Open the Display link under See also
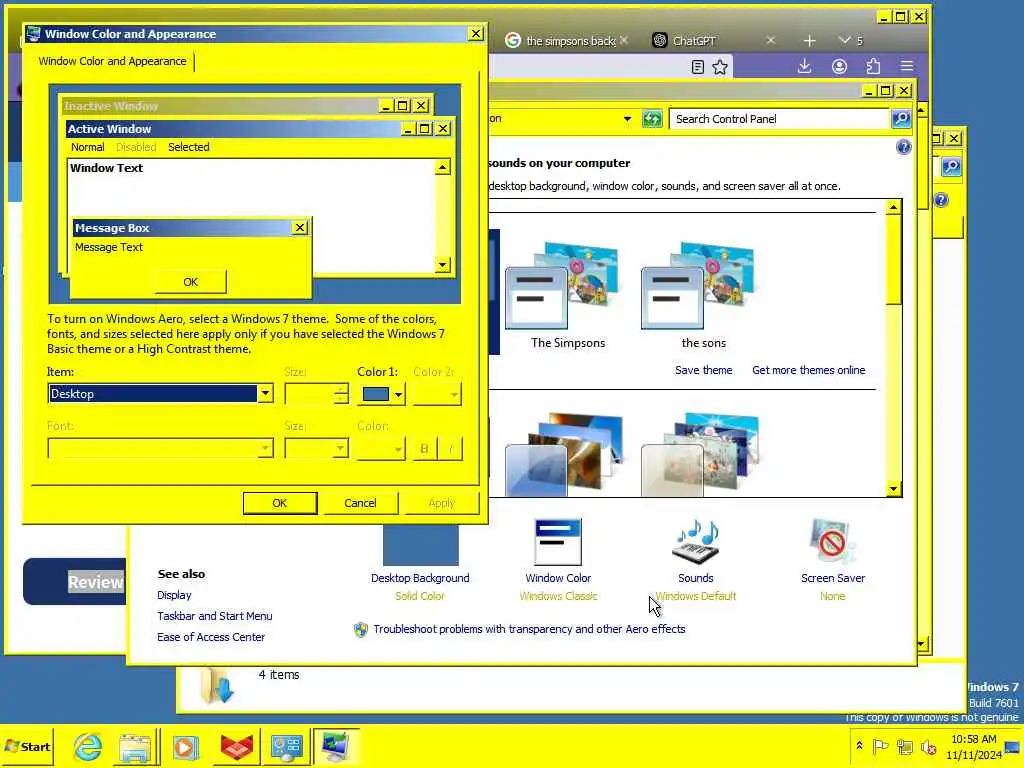 point(174,595)
